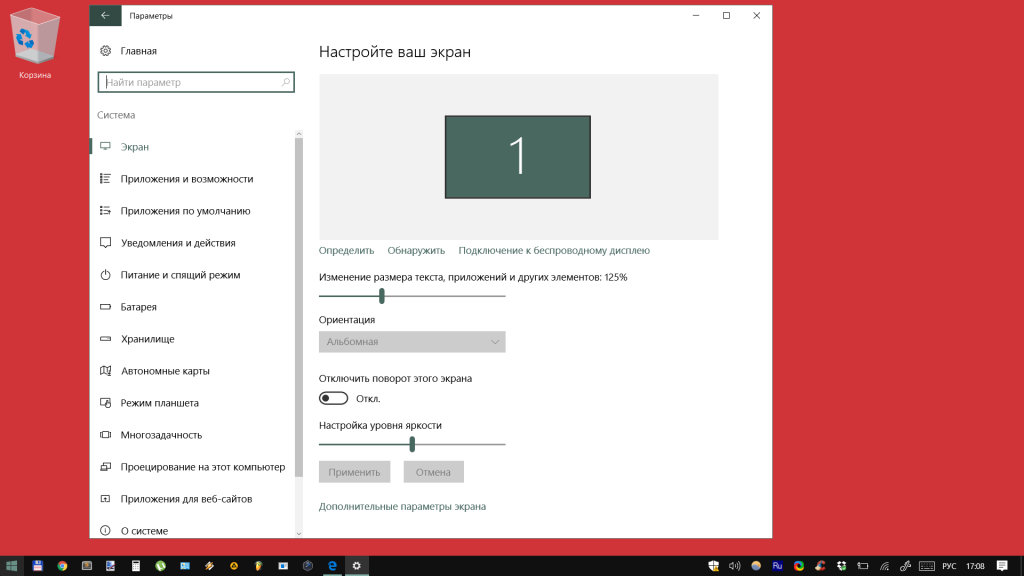Click the CCleaner tray icon
The width and height of the screenshot is (1024, 576).
[x=820, y=566]
